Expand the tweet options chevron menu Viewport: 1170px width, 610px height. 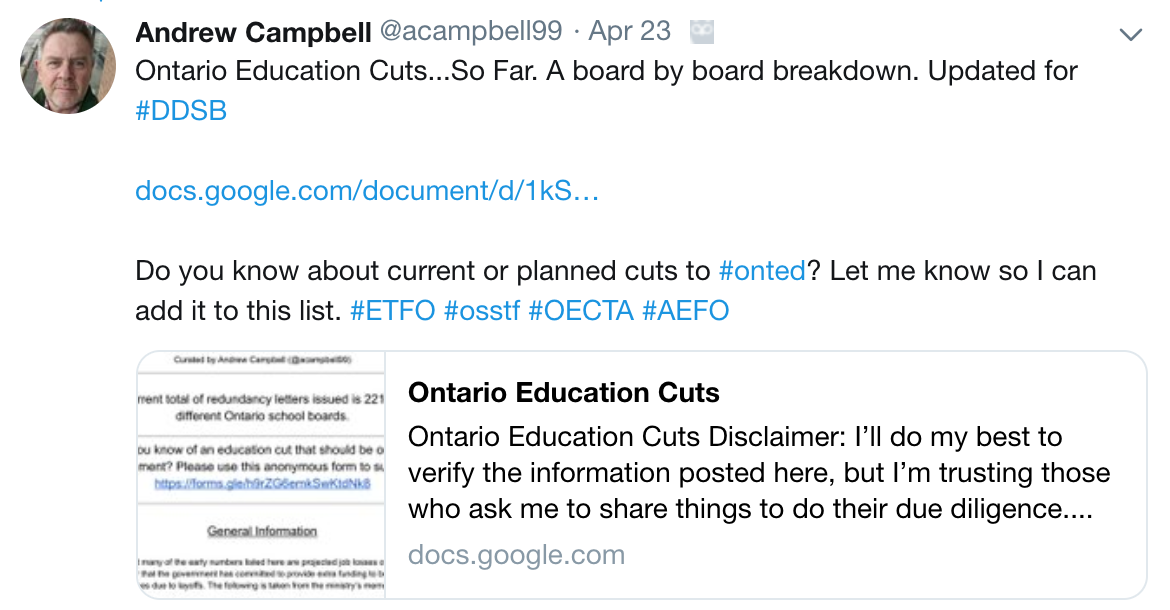coord(1130,35)
